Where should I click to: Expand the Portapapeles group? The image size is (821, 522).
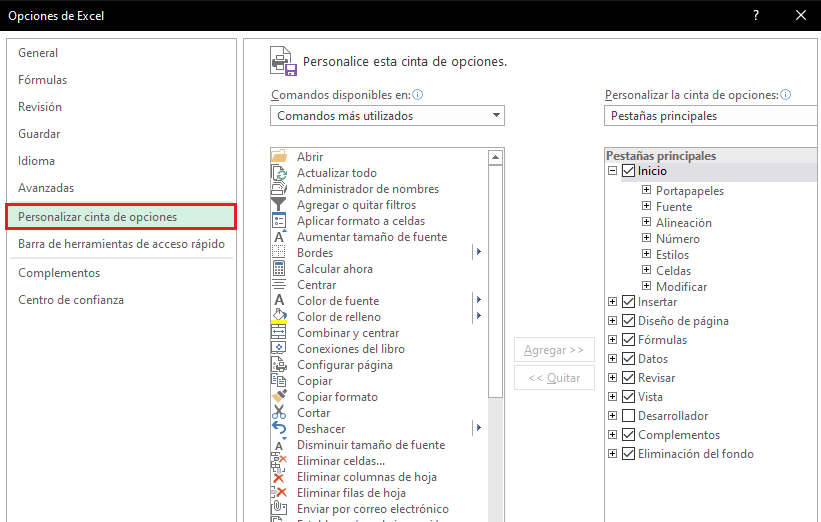[647, 190]
